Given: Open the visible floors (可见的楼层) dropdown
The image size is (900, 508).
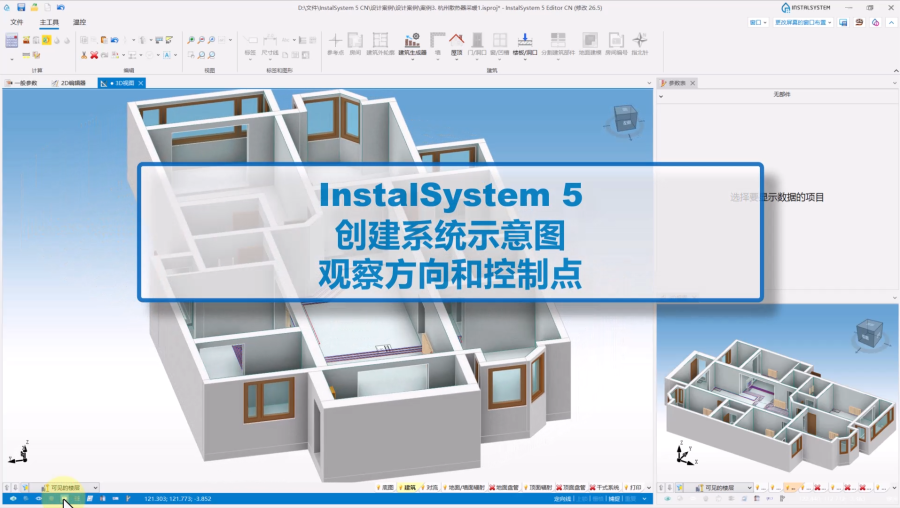Looking at the screenshot, I should click(x=65, y=487).
